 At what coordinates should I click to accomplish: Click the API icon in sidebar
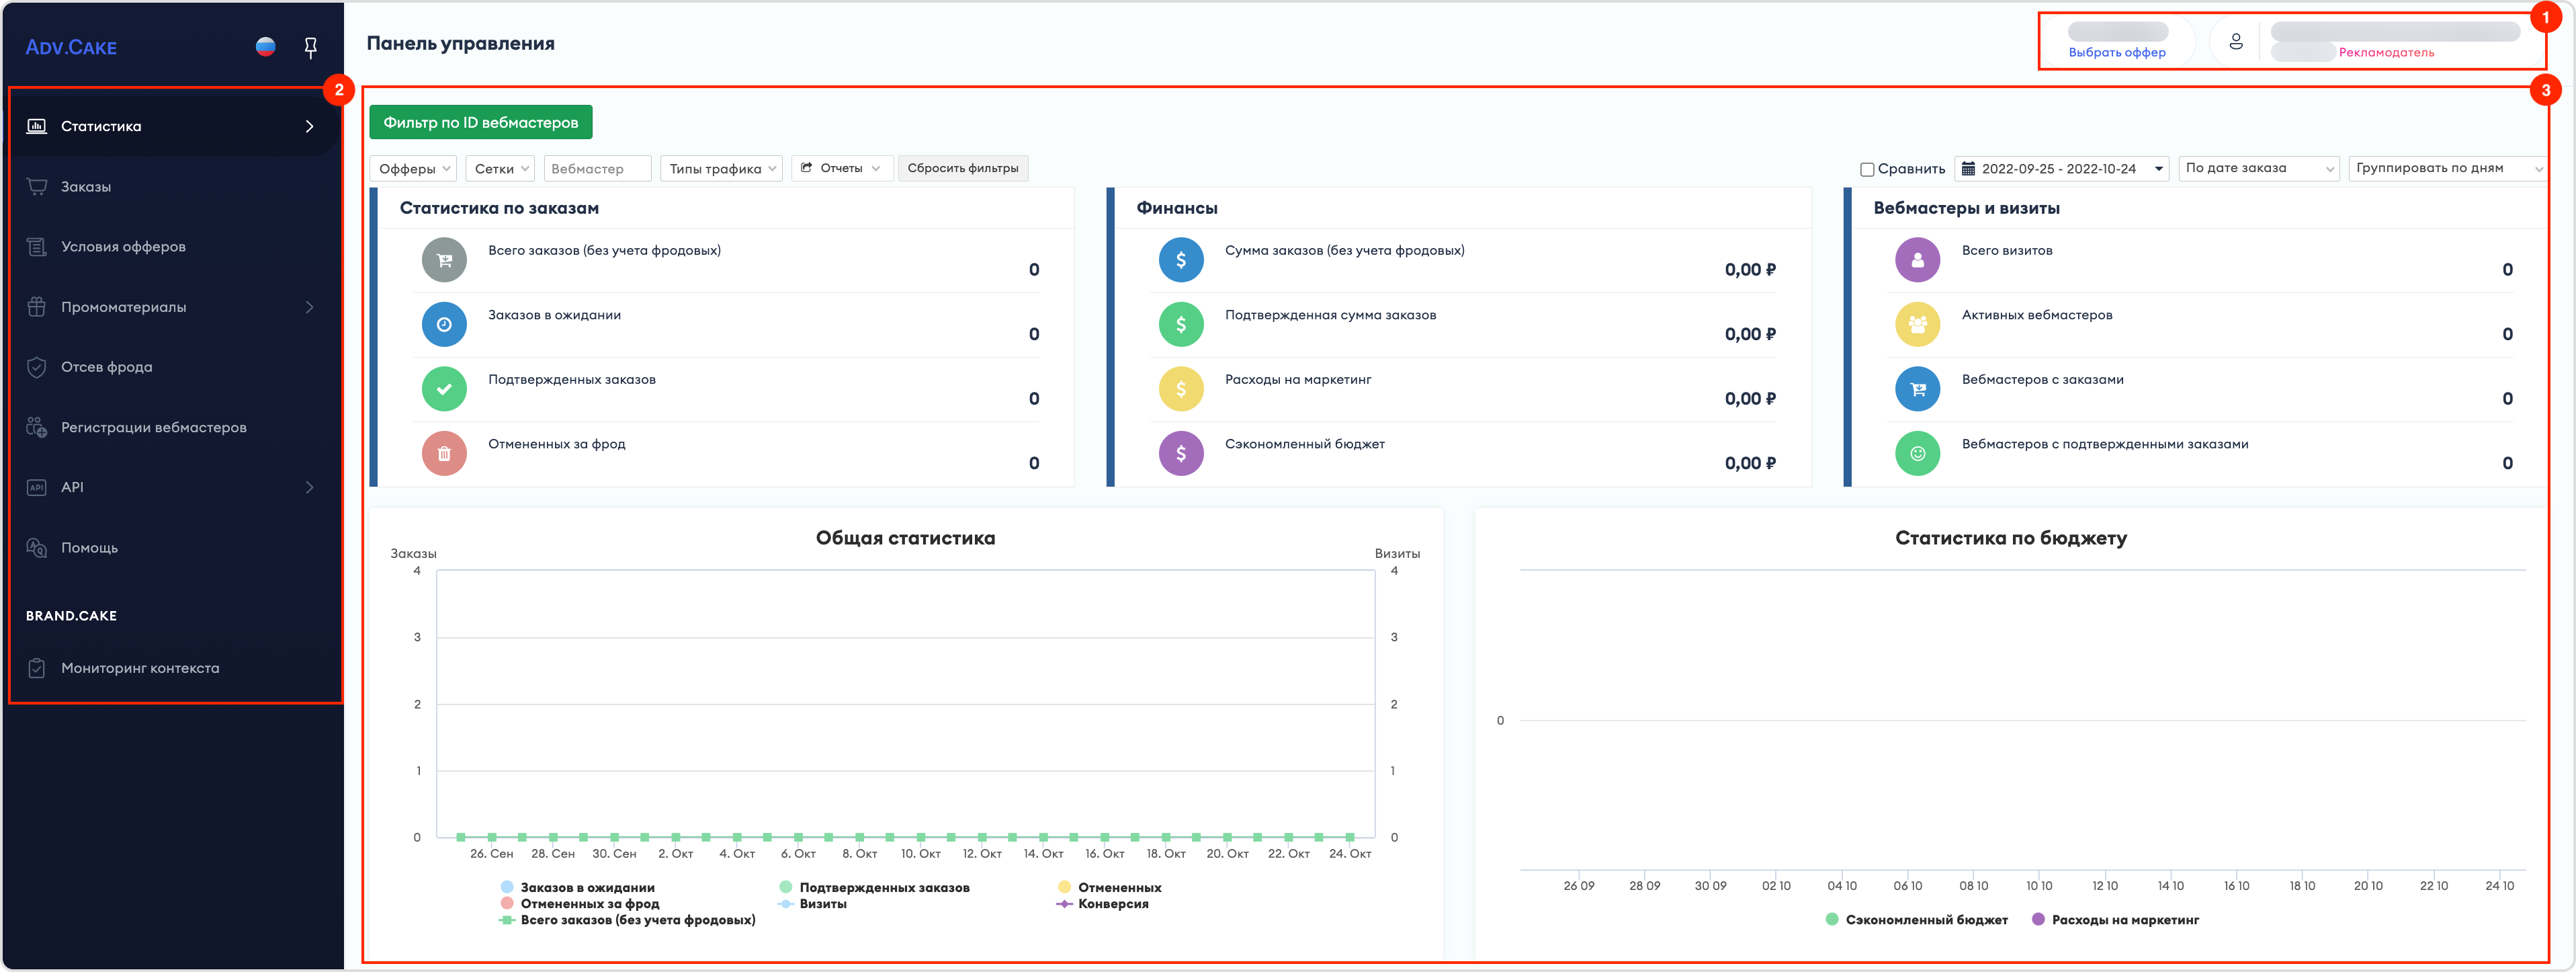37,487
